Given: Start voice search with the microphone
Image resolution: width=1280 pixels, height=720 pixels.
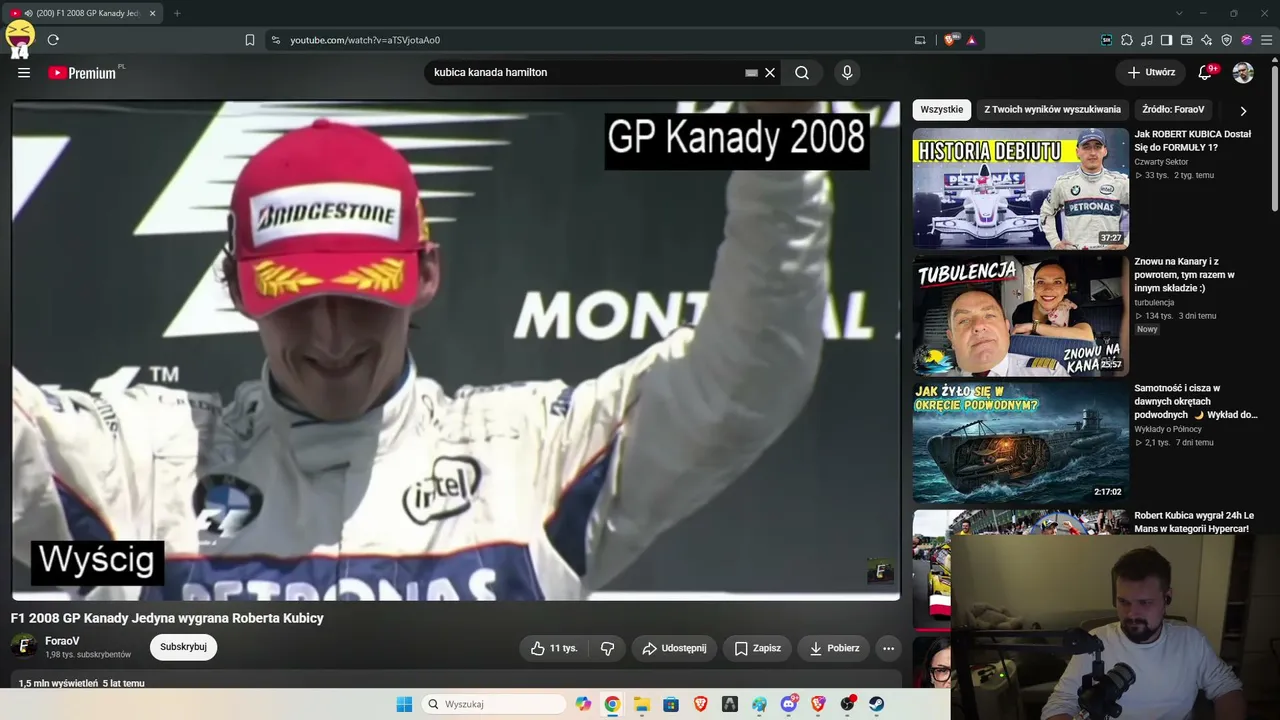Looking at the screenshot, I should coord(847,72).
